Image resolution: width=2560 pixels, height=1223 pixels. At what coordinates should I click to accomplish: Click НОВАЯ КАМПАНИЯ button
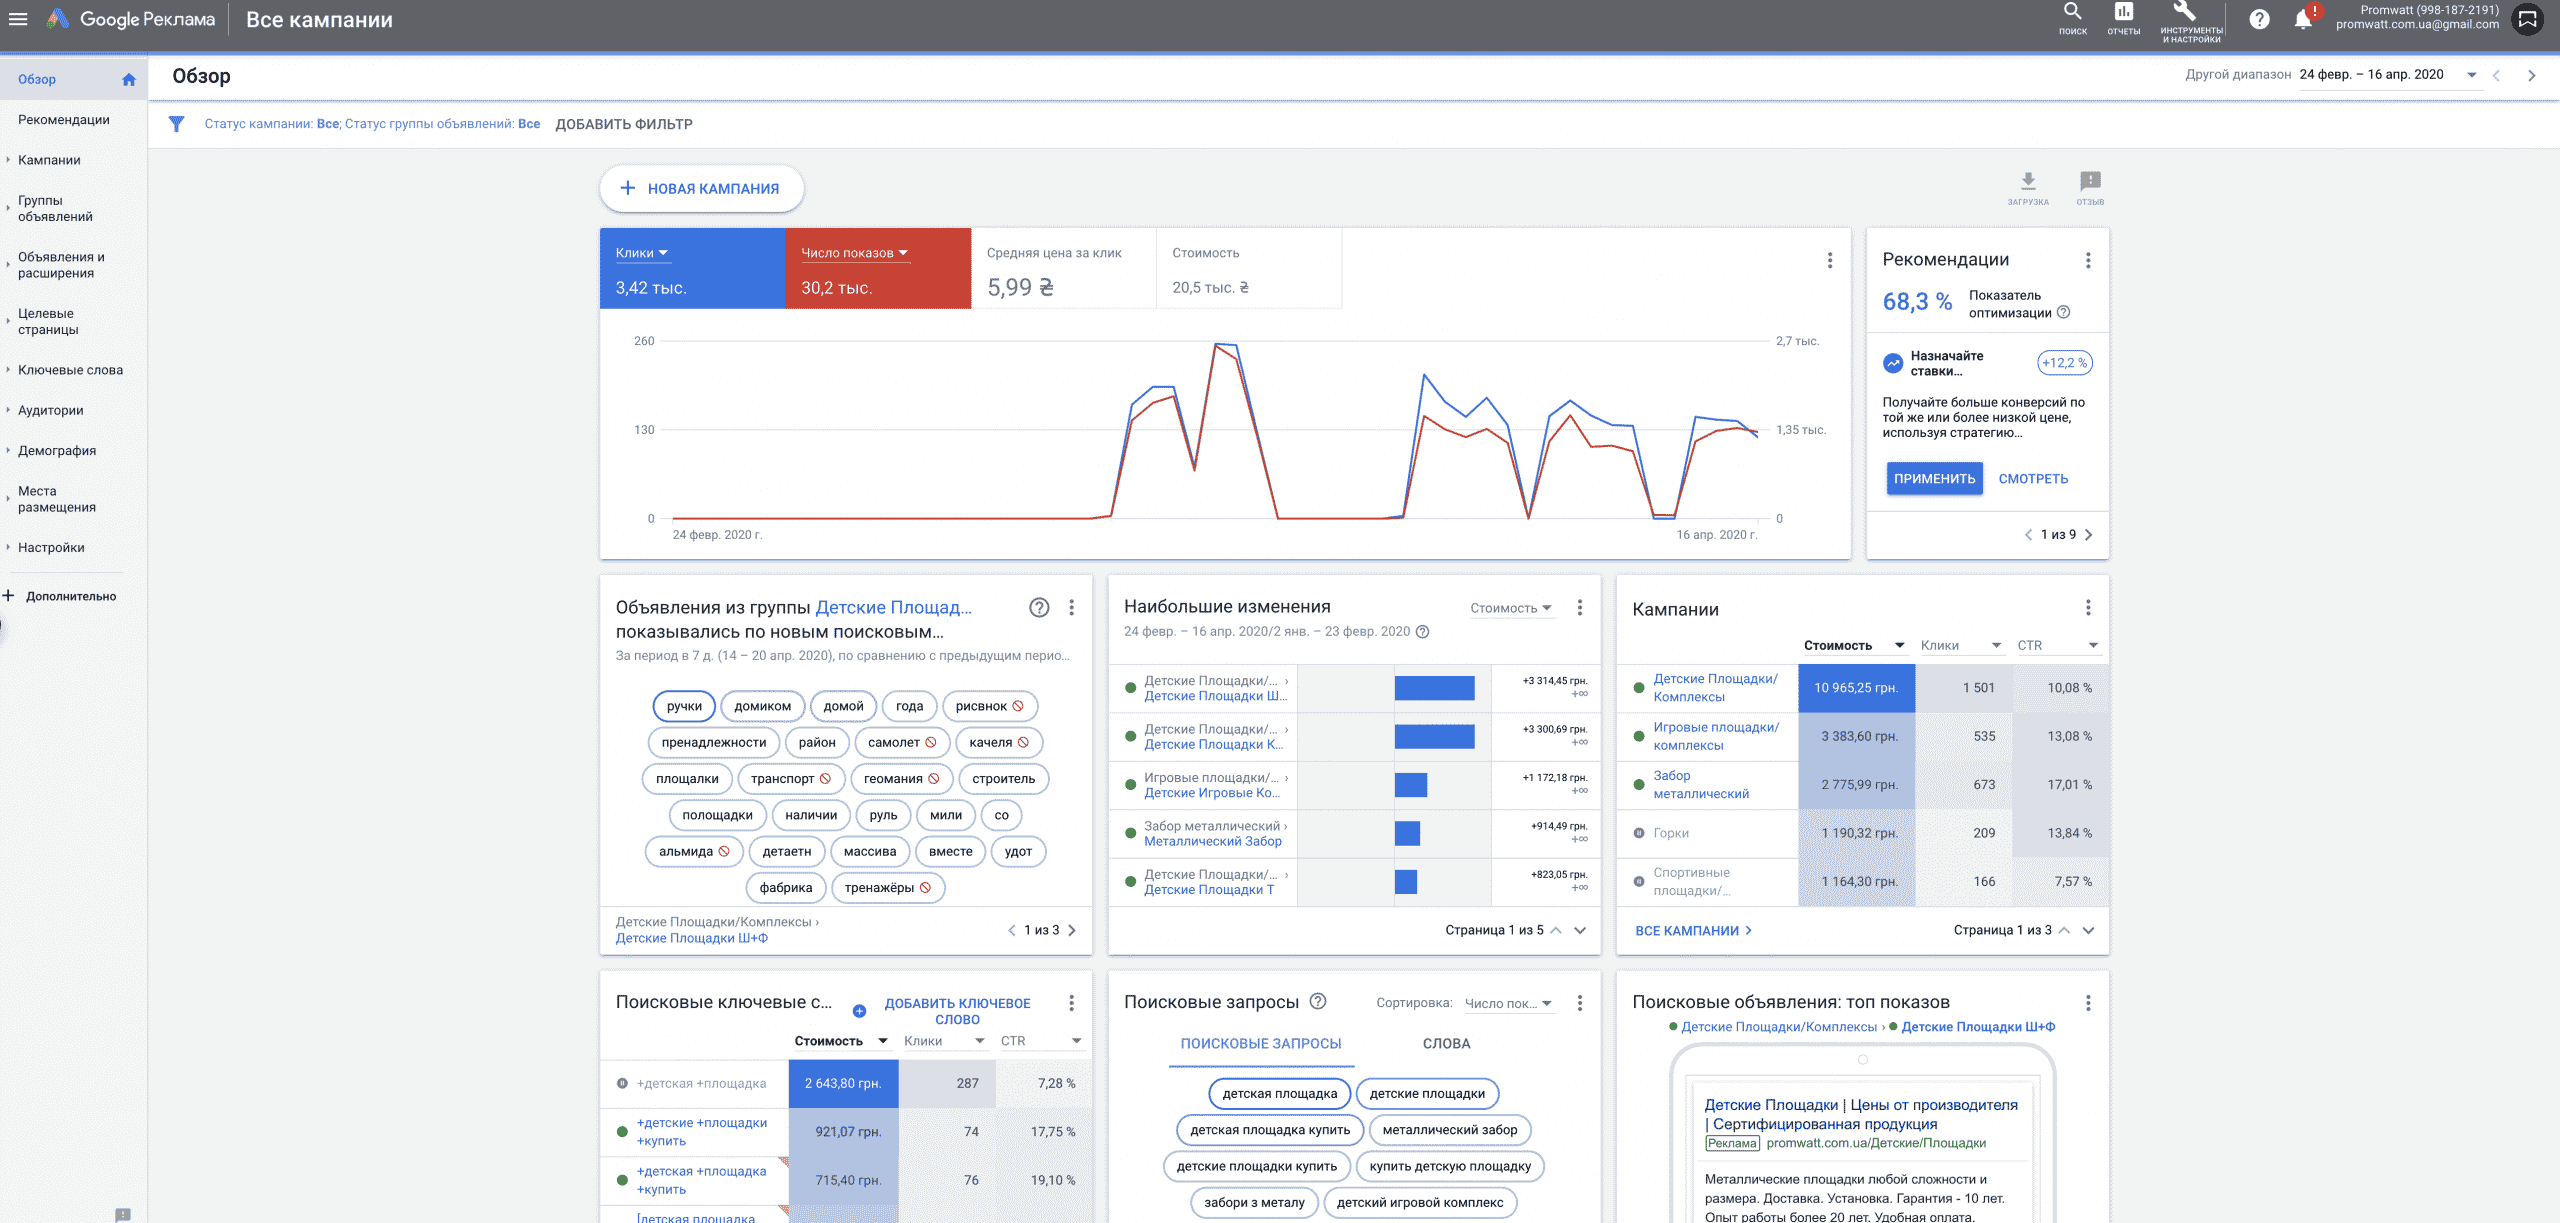point(701,188)
